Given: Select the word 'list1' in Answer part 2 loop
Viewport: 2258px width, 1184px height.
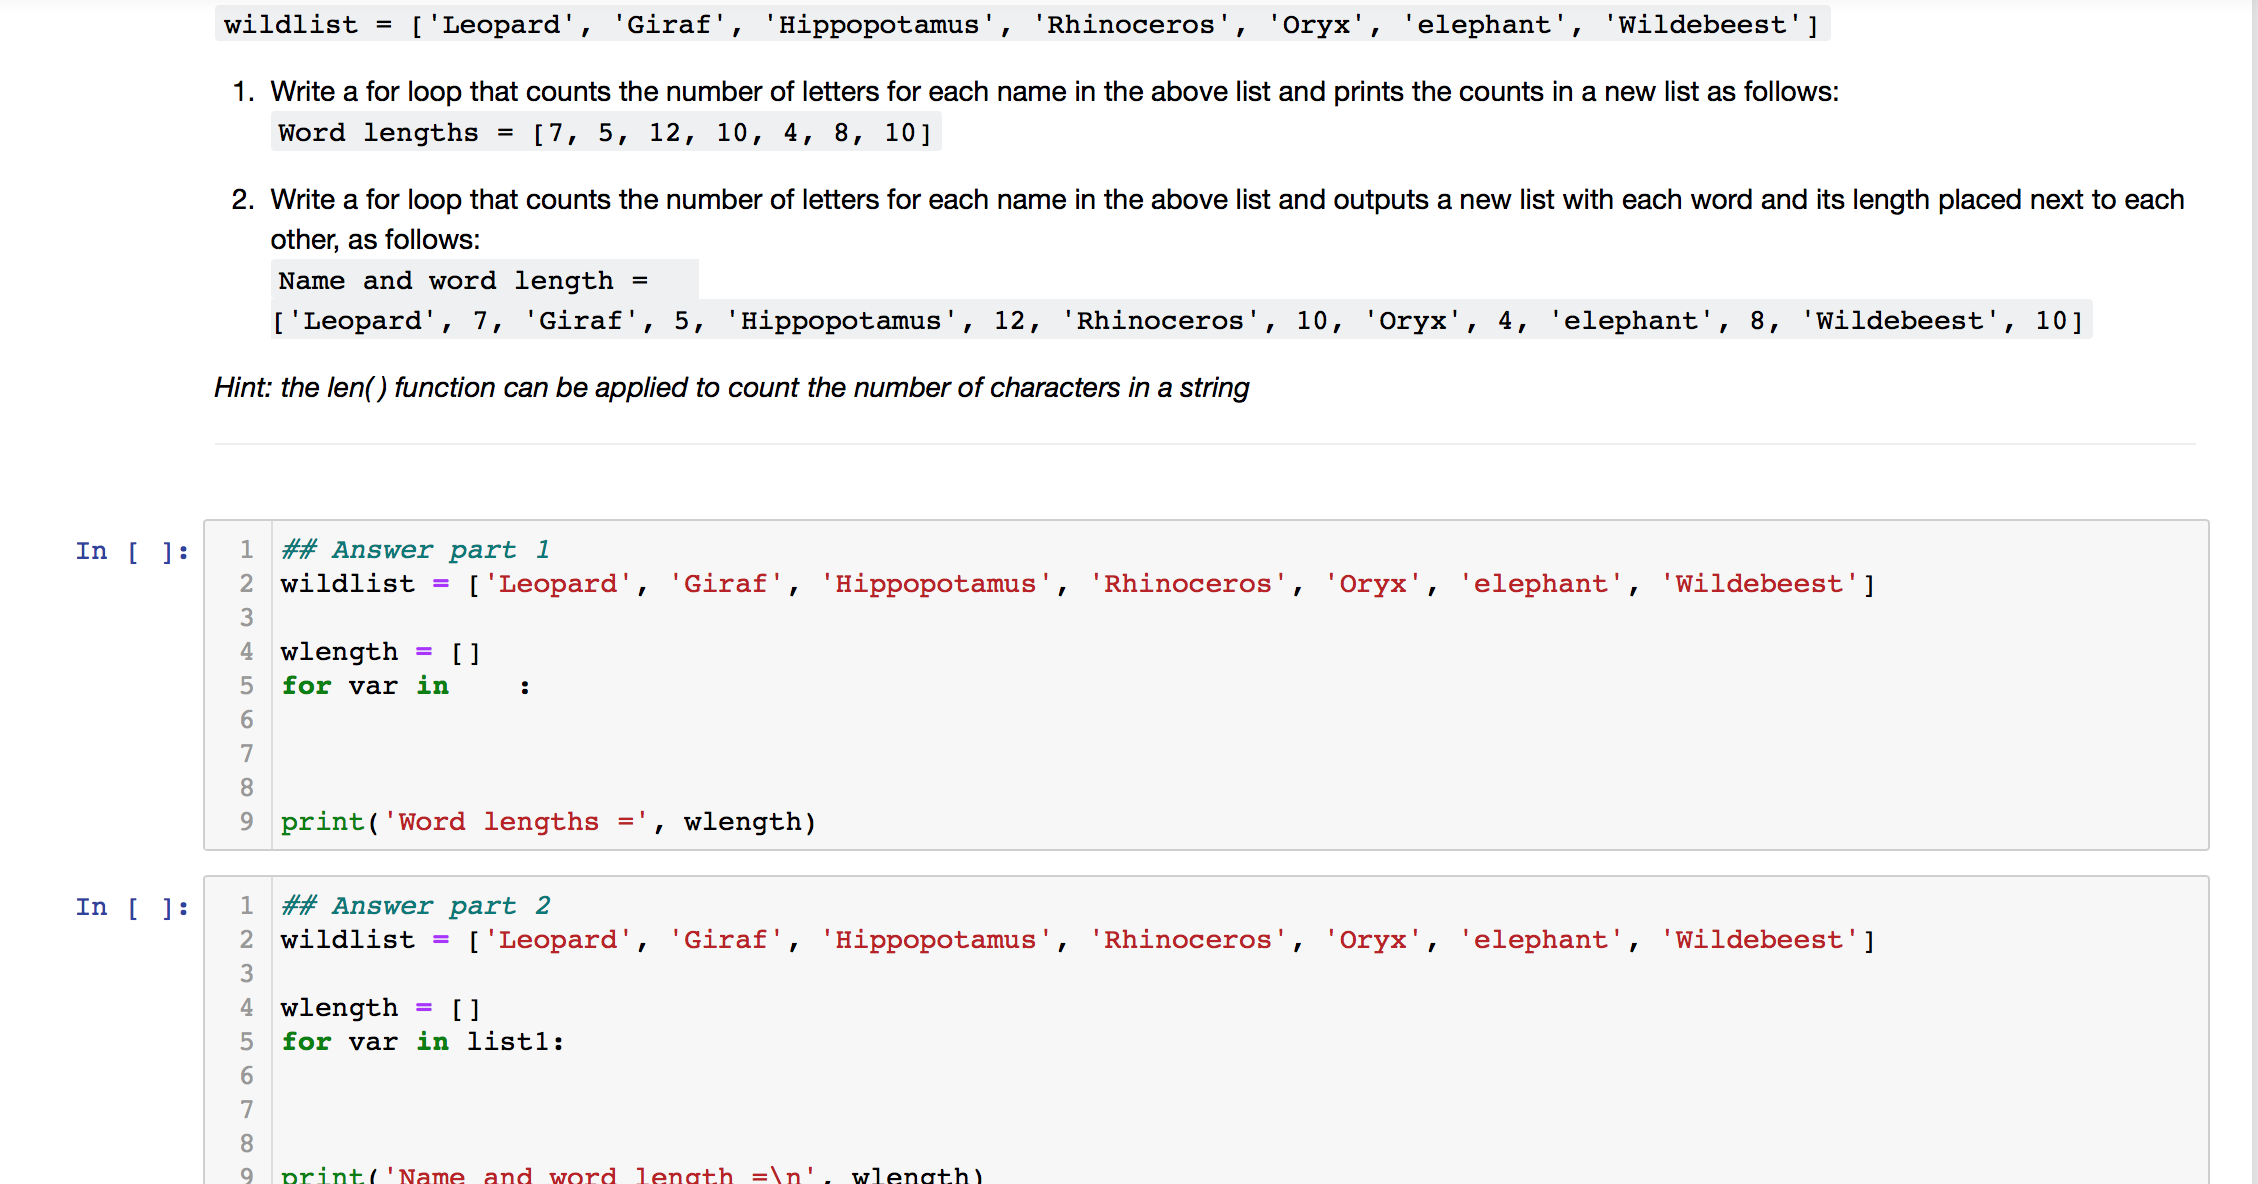Looking at the screenshot, I should click(x=510, y=1041).
